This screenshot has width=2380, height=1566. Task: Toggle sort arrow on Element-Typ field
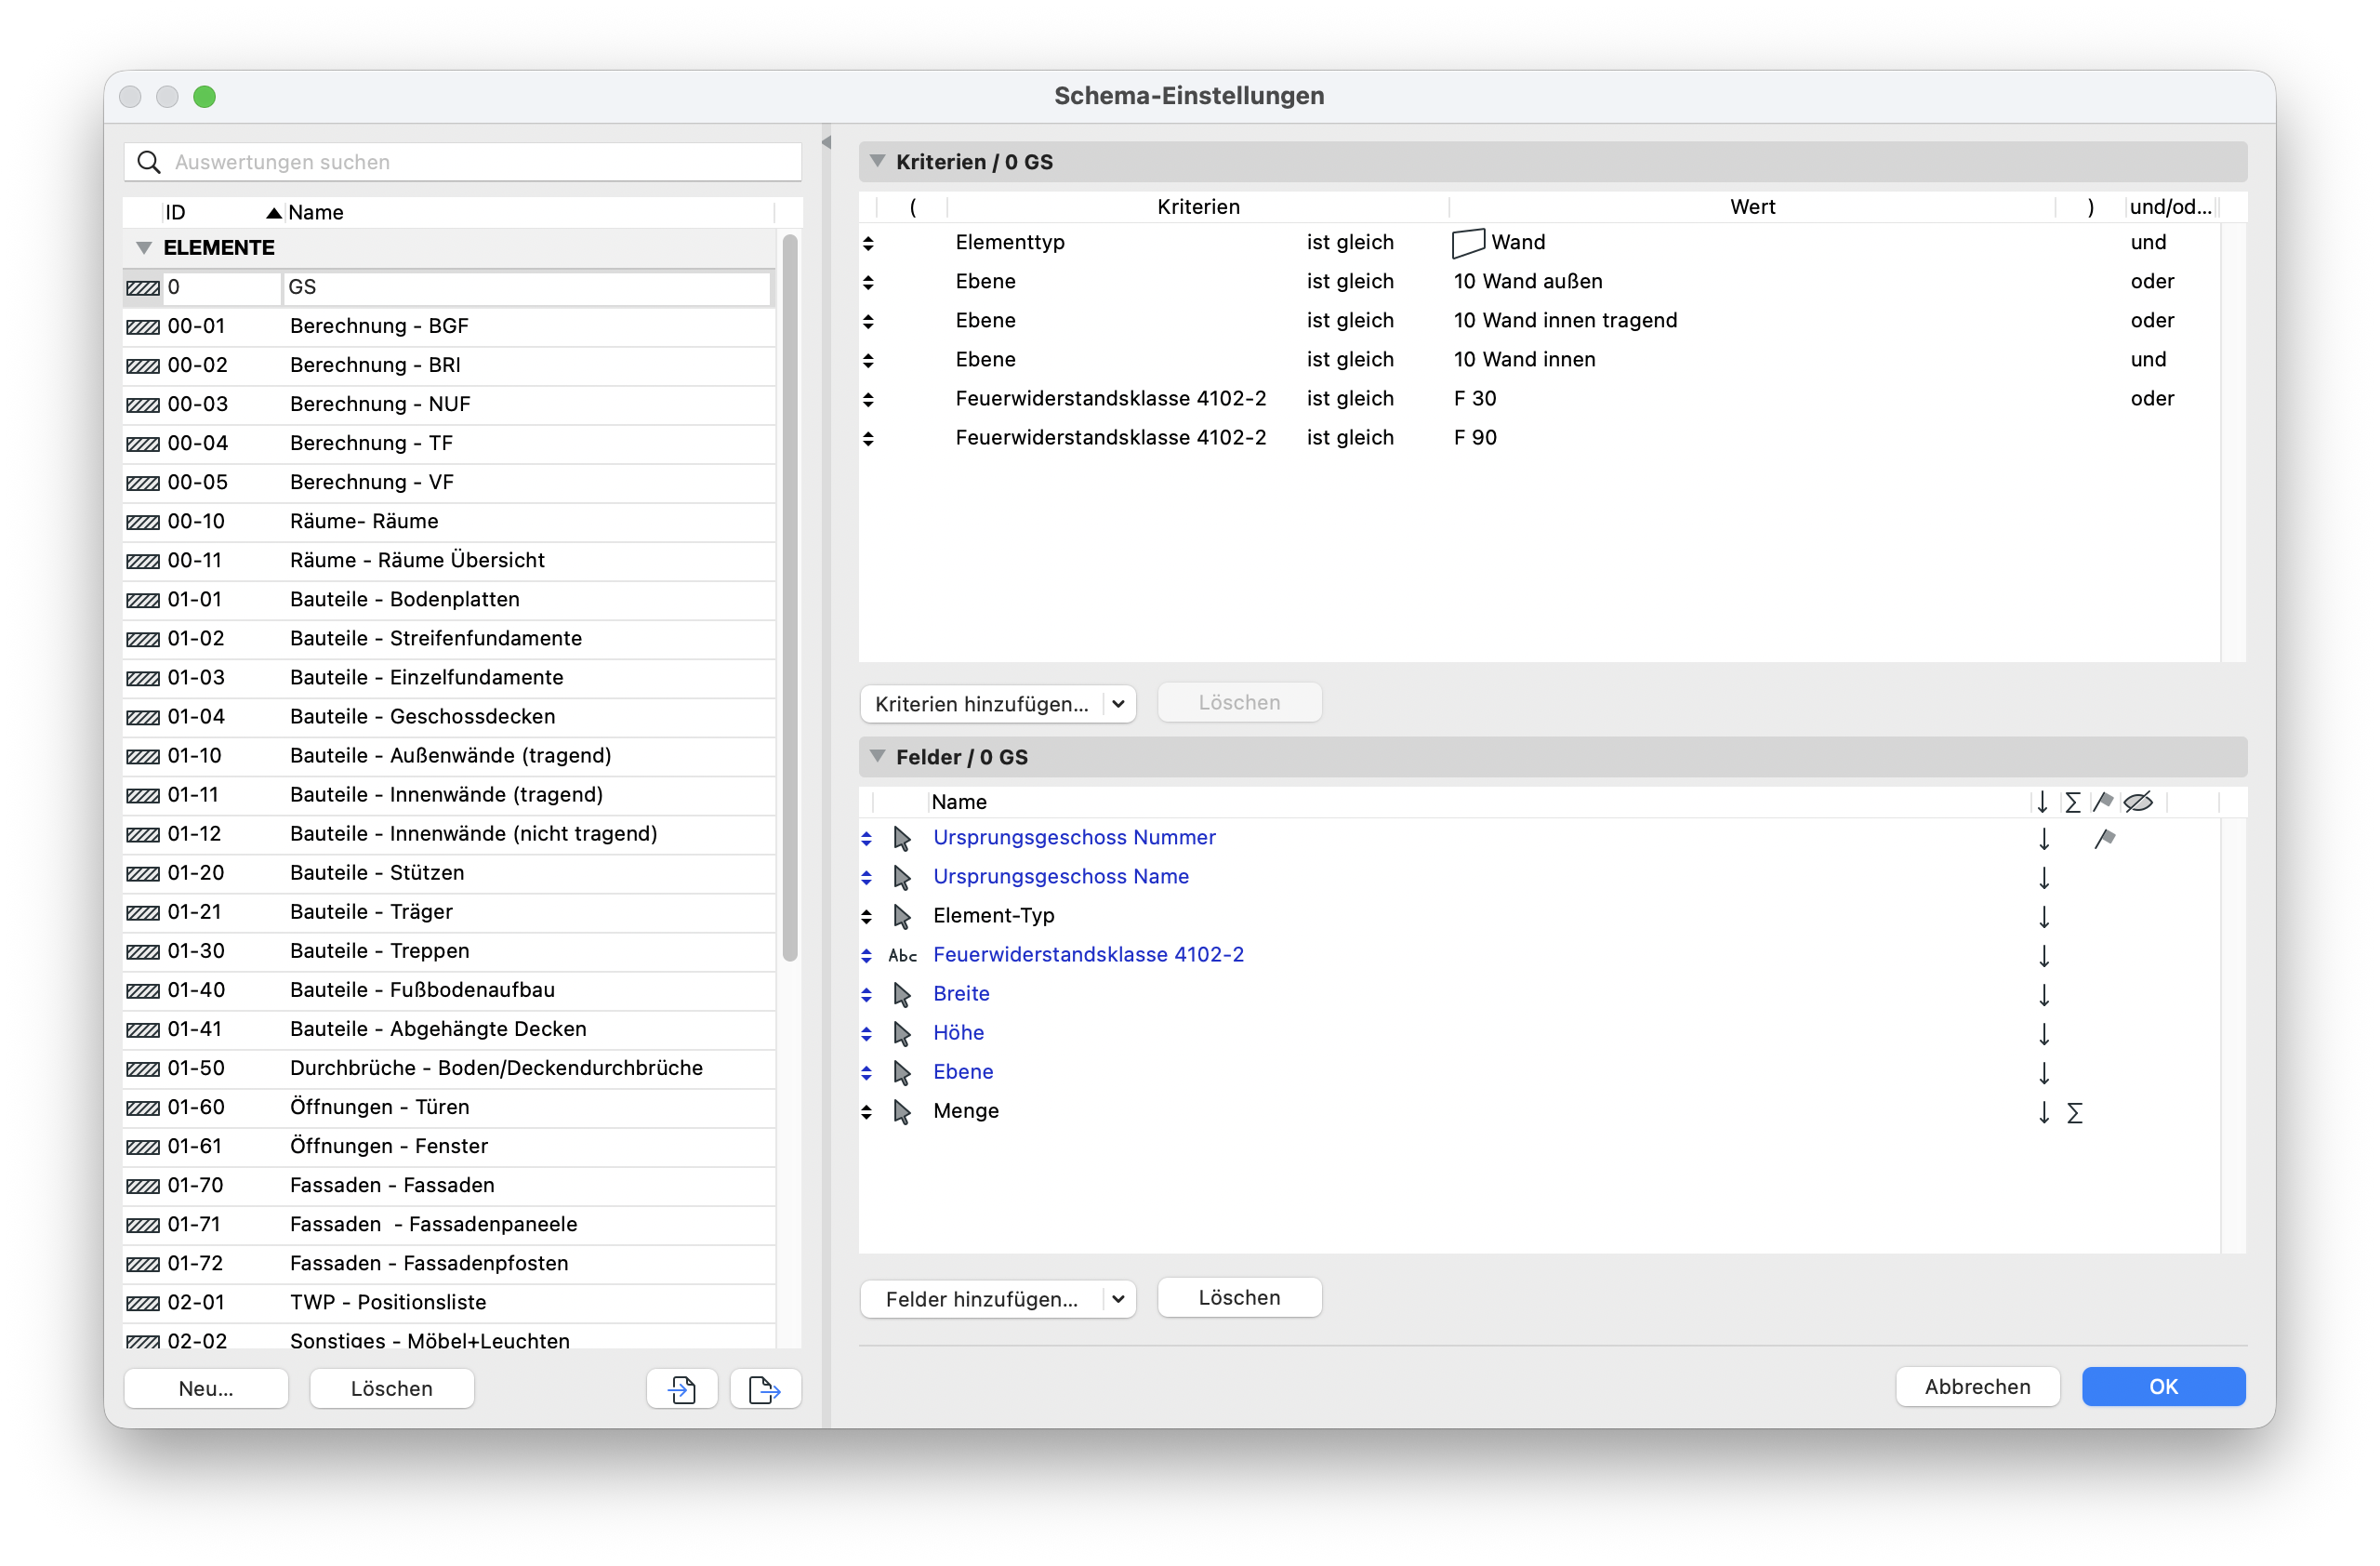click(2044, 916)
